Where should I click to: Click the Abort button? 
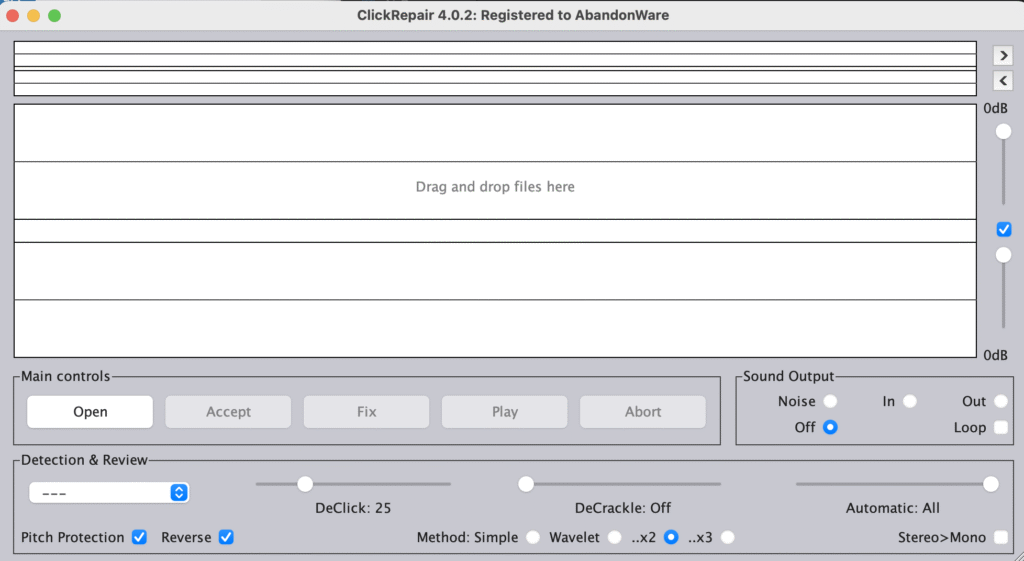[643, 411]
